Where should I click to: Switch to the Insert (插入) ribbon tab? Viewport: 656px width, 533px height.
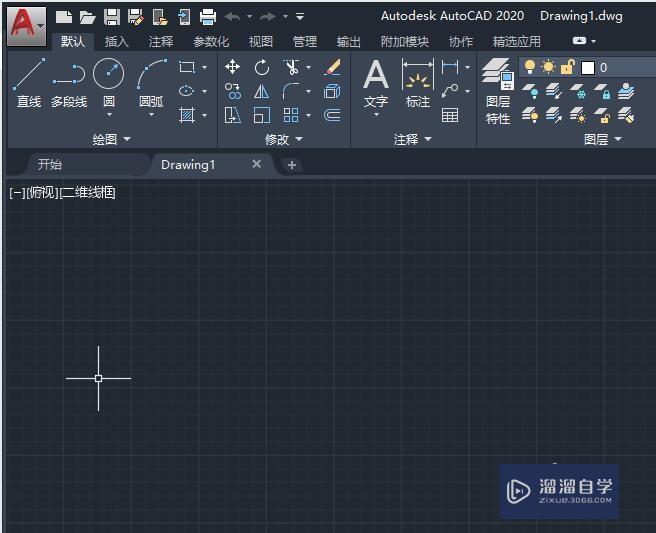(116, 41)
